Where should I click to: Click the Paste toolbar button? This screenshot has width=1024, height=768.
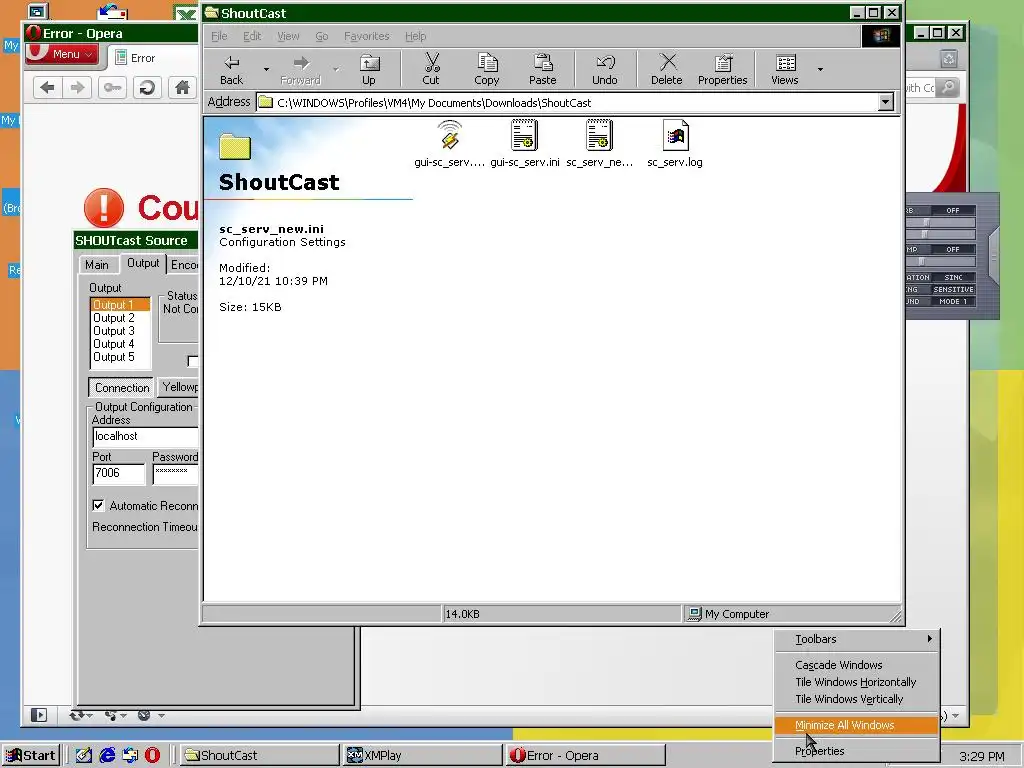(542, 70)
